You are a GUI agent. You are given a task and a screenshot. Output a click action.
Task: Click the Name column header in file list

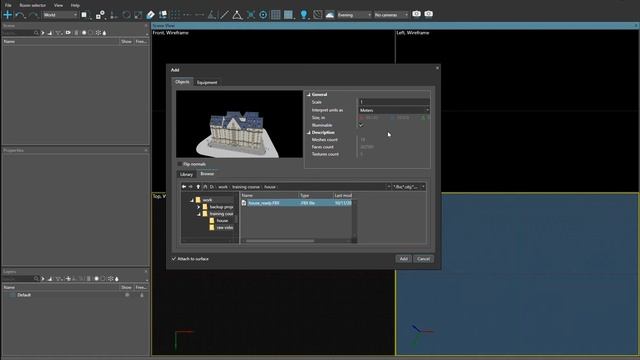tap(269, 196)
